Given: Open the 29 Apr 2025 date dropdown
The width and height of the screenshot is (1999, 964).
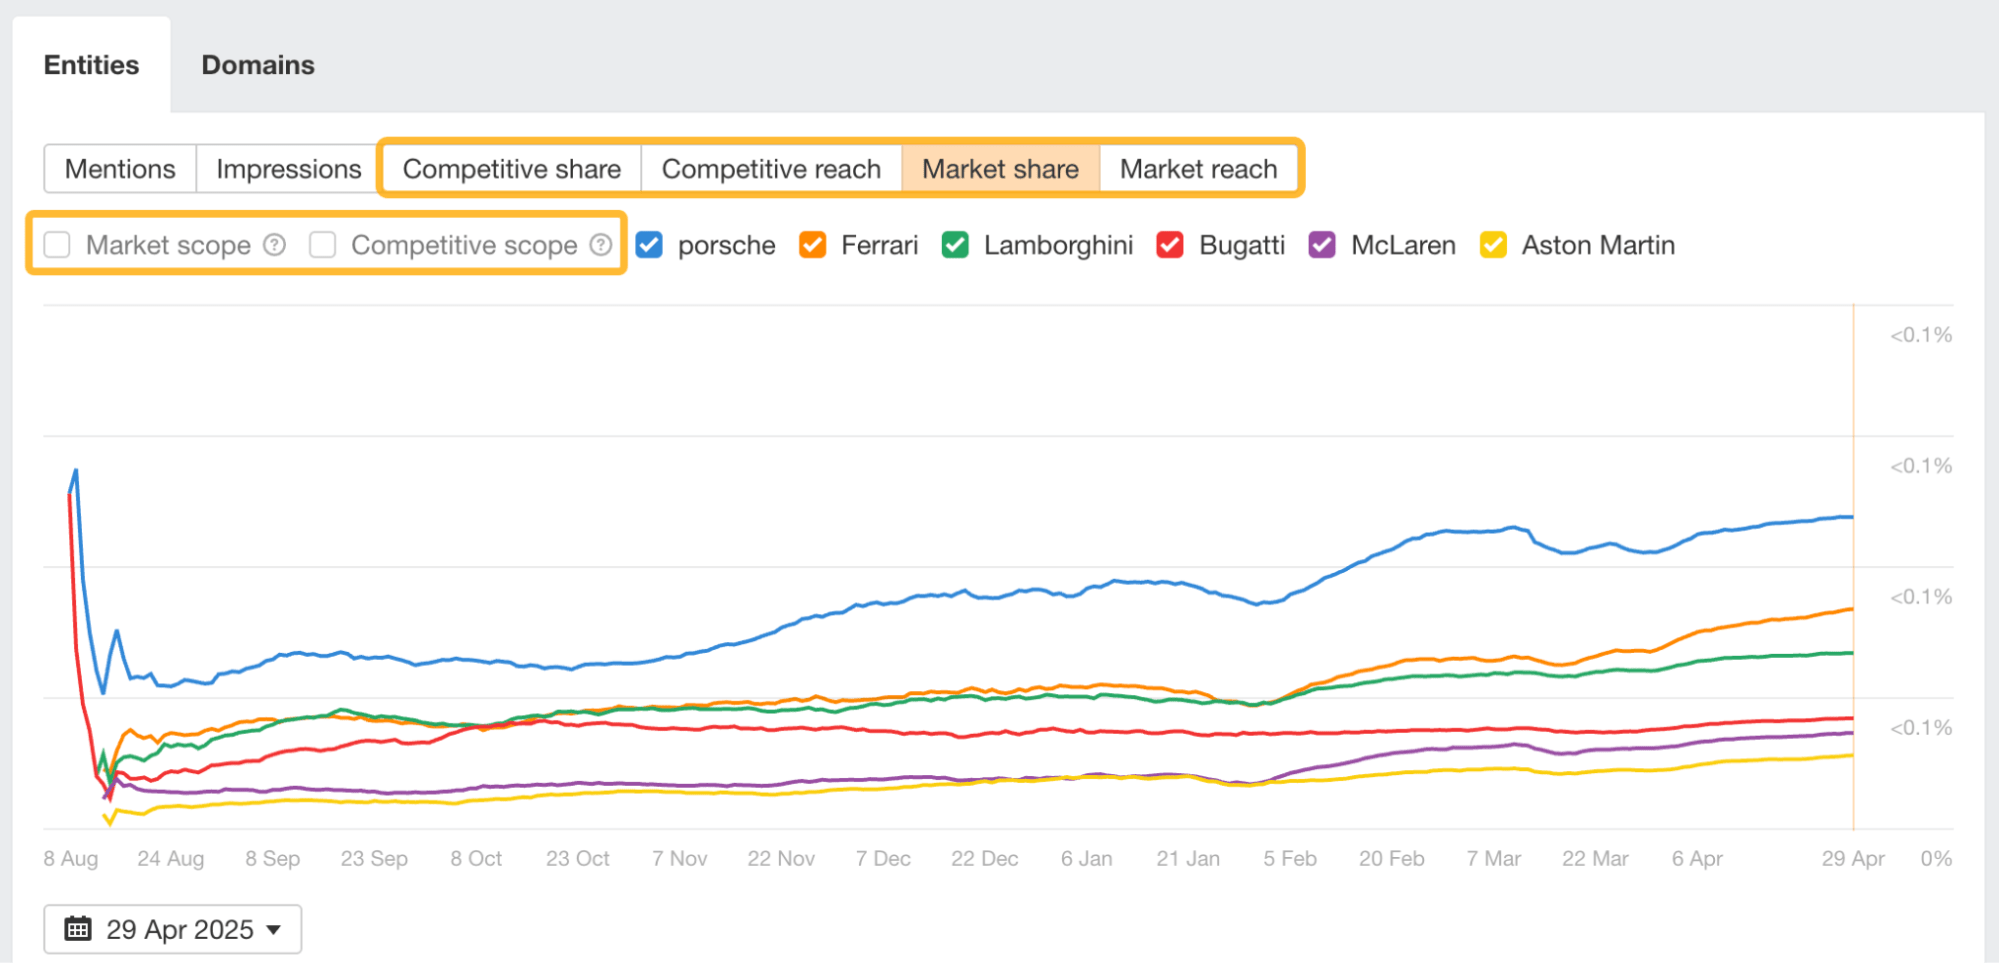Looking at the screenshot, I should 173,929.
